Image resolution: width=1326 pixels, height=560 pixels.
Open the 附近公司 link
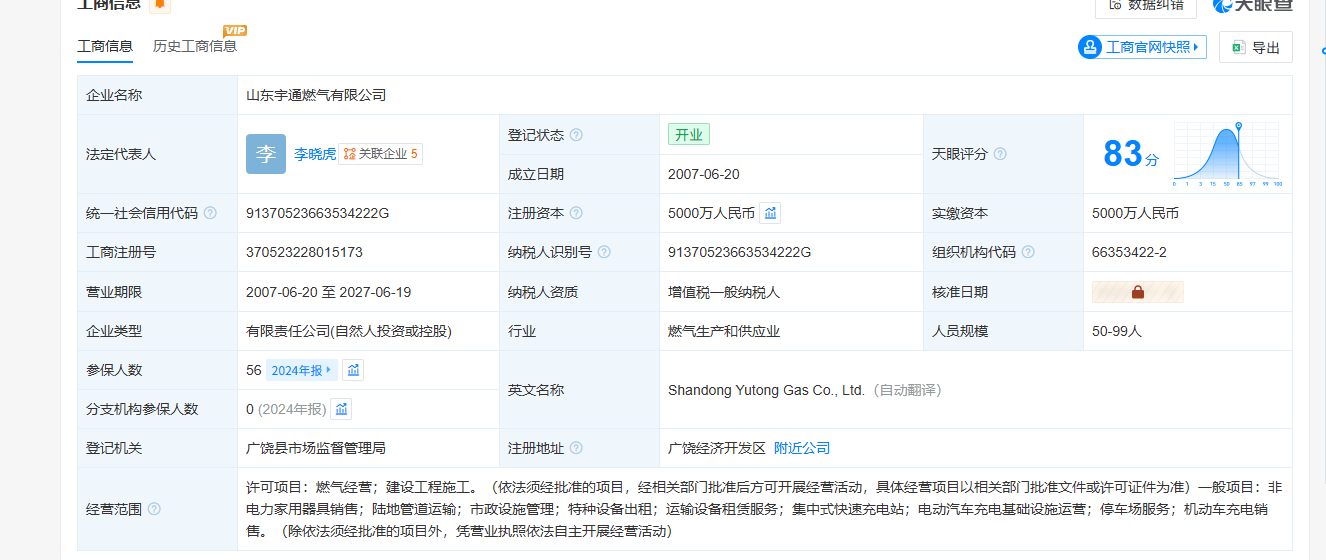[802, 448]
